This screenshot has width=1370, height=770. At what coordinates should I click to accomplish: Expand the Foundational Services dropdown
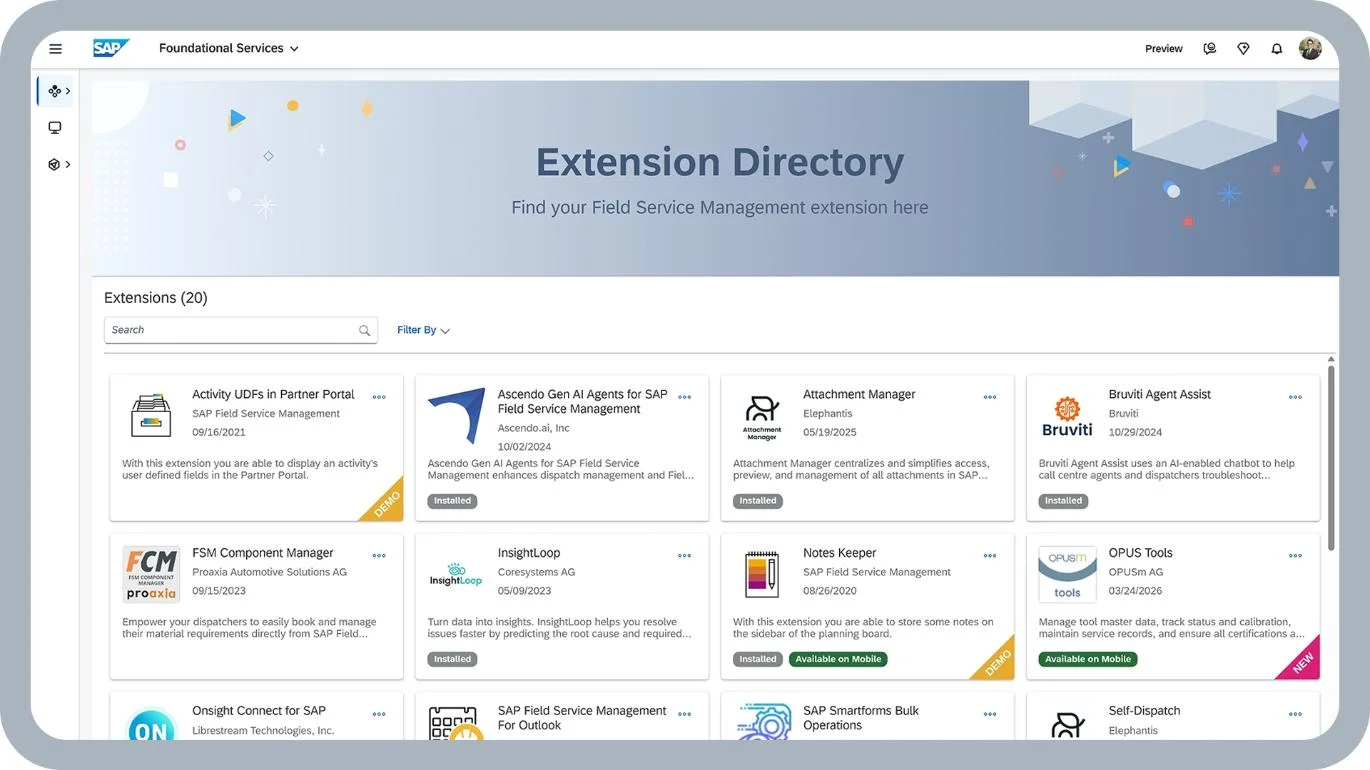(229, 48)
